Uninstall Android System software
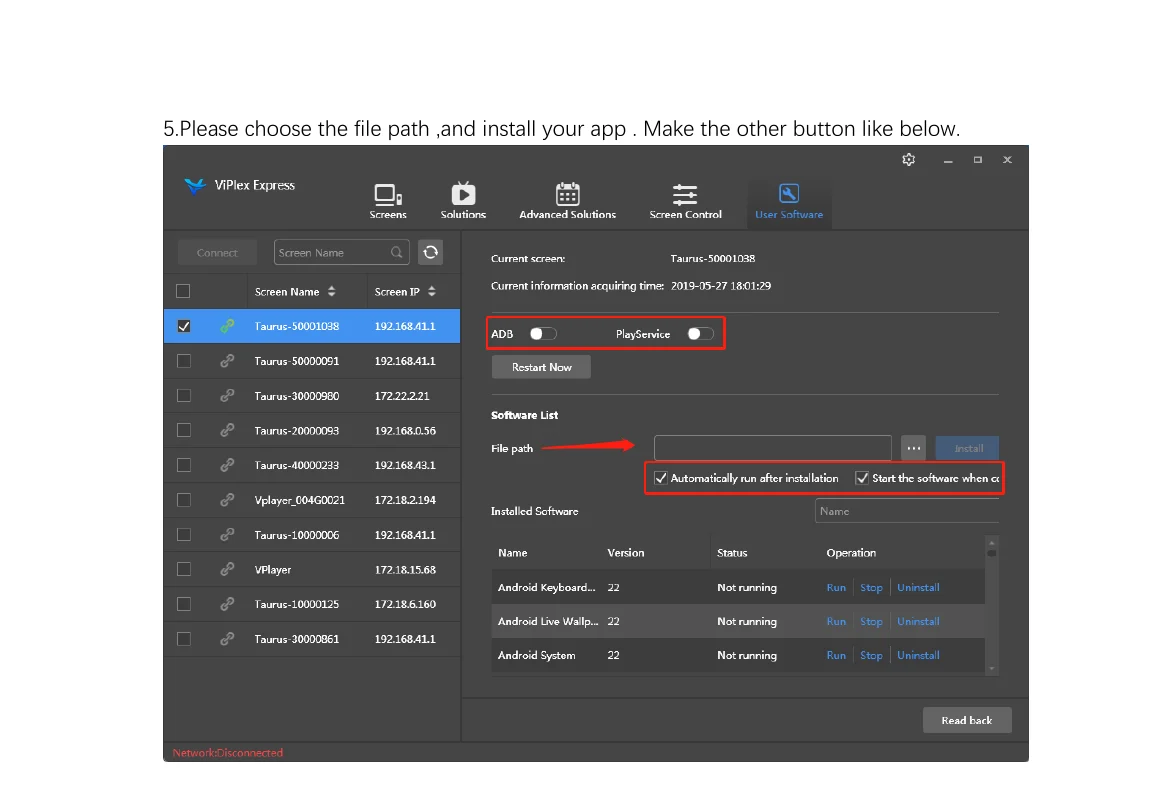This screenshot has width=1154, height=807. [x=918, y=655]
